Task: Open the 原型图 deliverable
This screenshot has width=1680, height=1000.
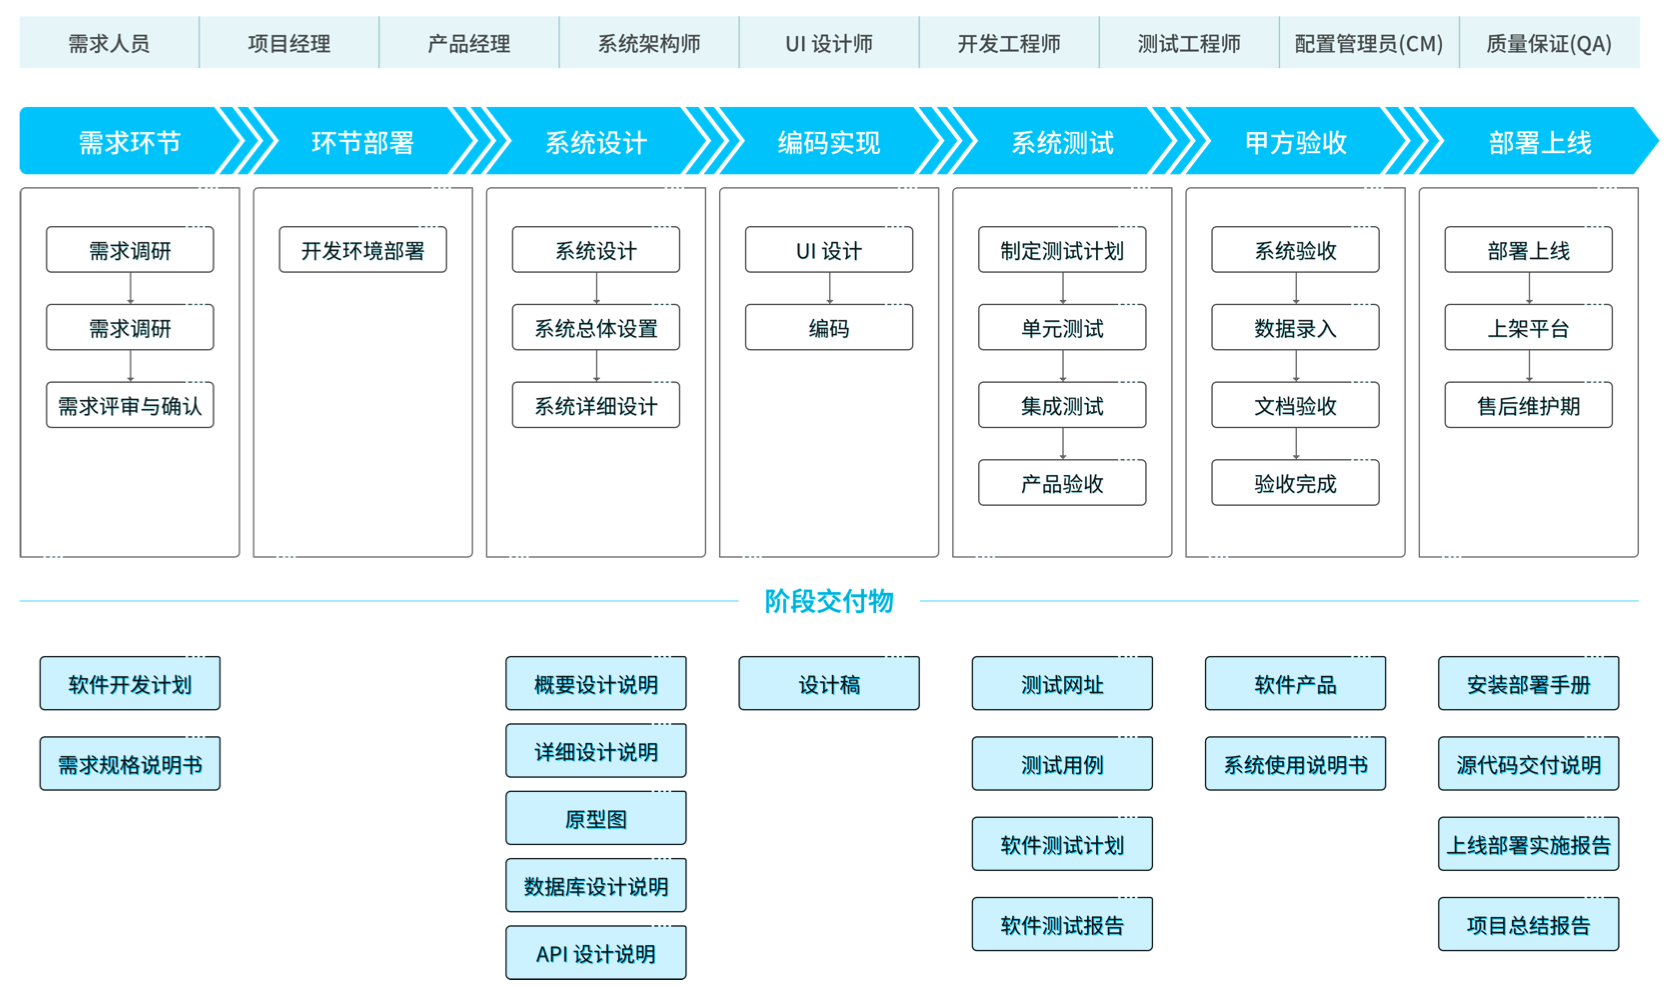Action: 596,818
